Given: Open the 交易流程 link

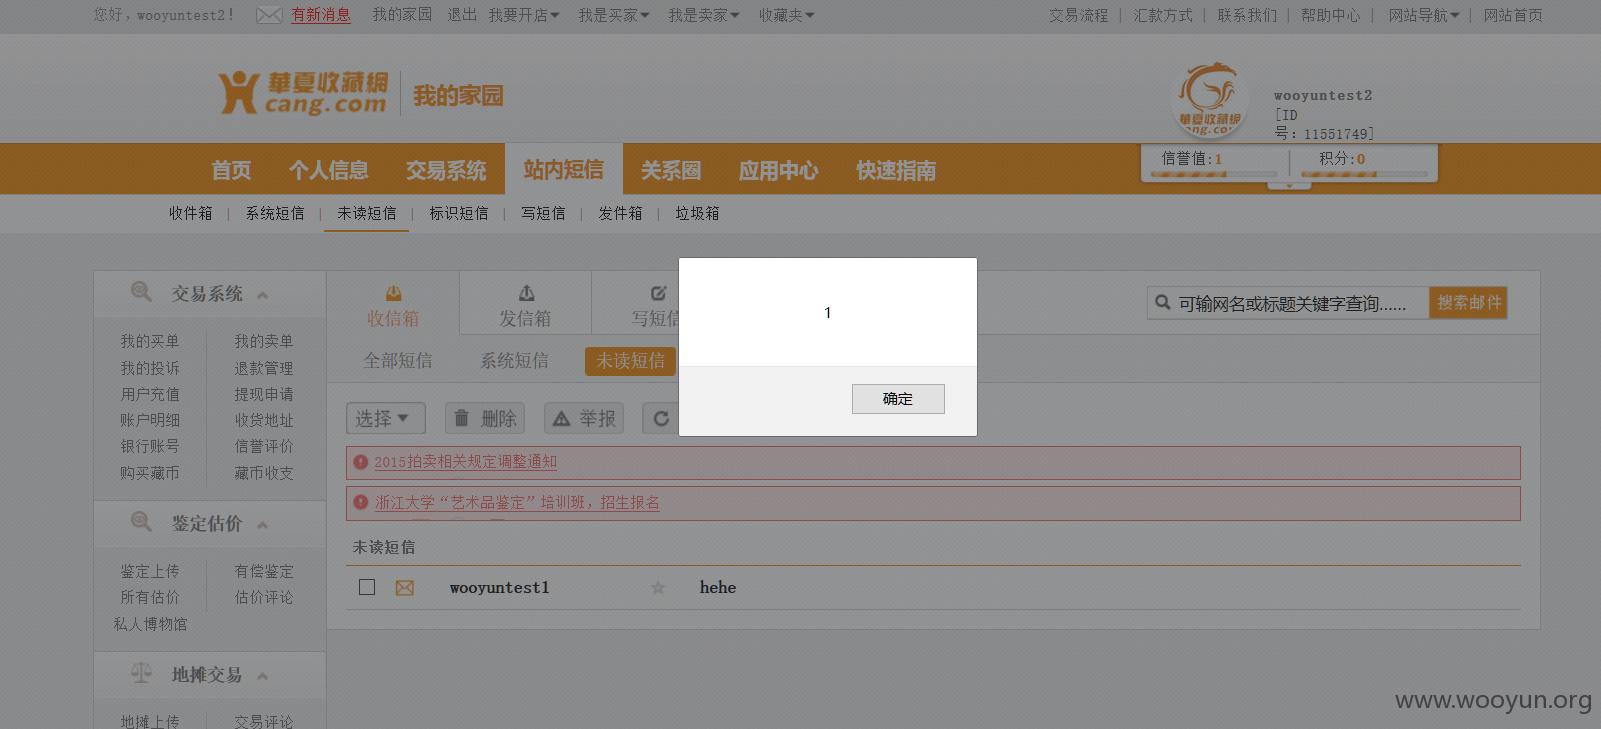Looking at the screenshot, I should point(1079,15).
